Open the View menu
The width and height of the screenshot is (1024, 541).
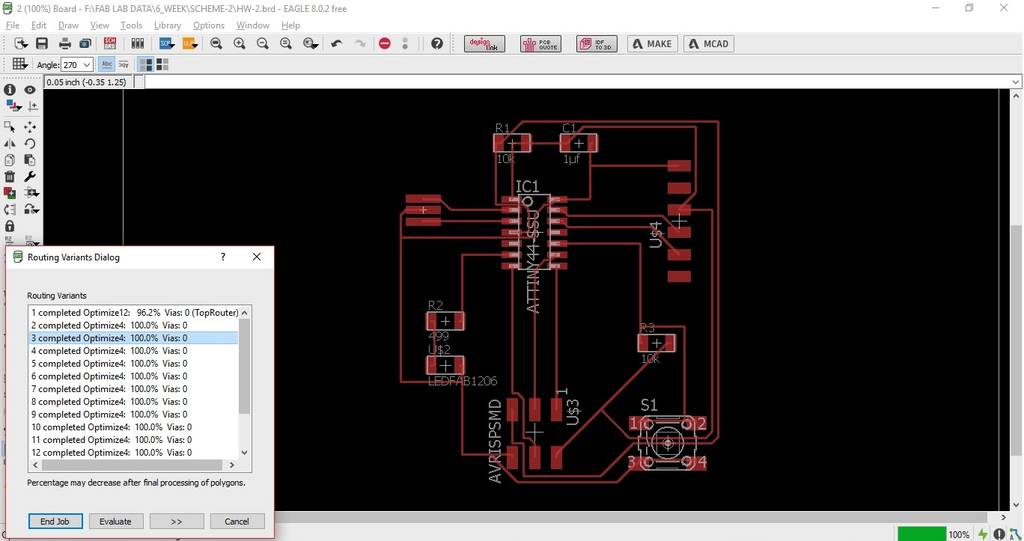tap(99, 25)
